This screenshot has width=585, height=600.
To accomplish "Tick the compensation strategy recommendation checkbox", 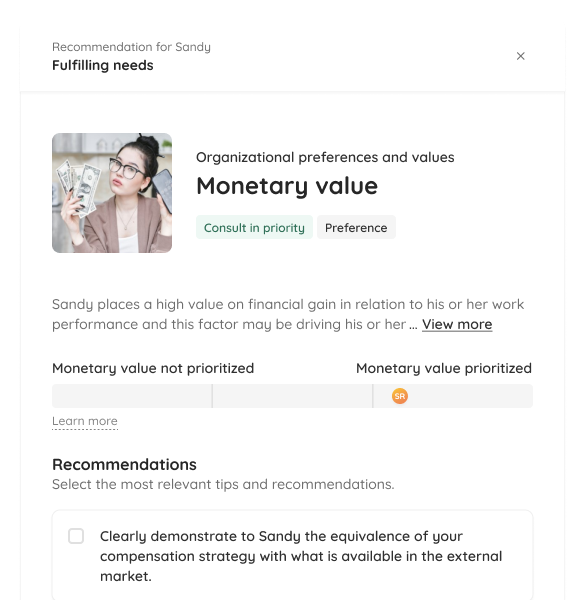I will [x=76, y=536].
